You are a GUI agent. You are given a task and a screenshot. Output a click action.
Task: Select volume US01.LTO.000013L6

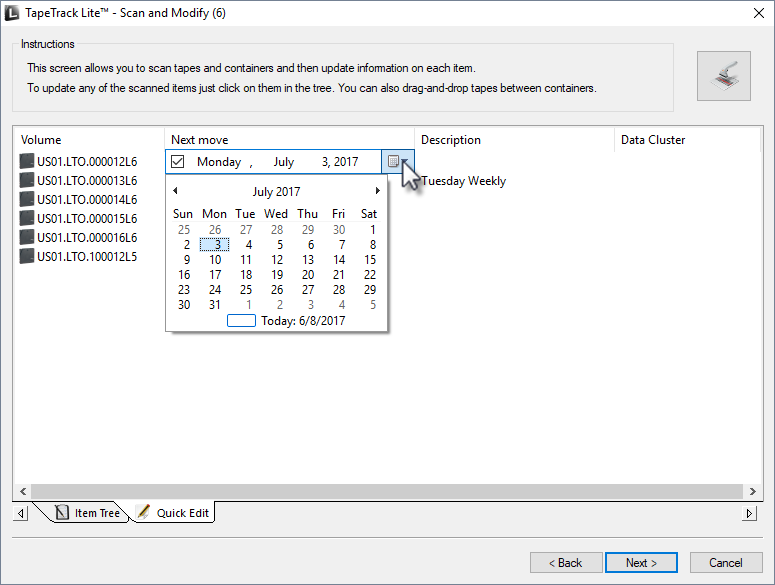[87, 180]
